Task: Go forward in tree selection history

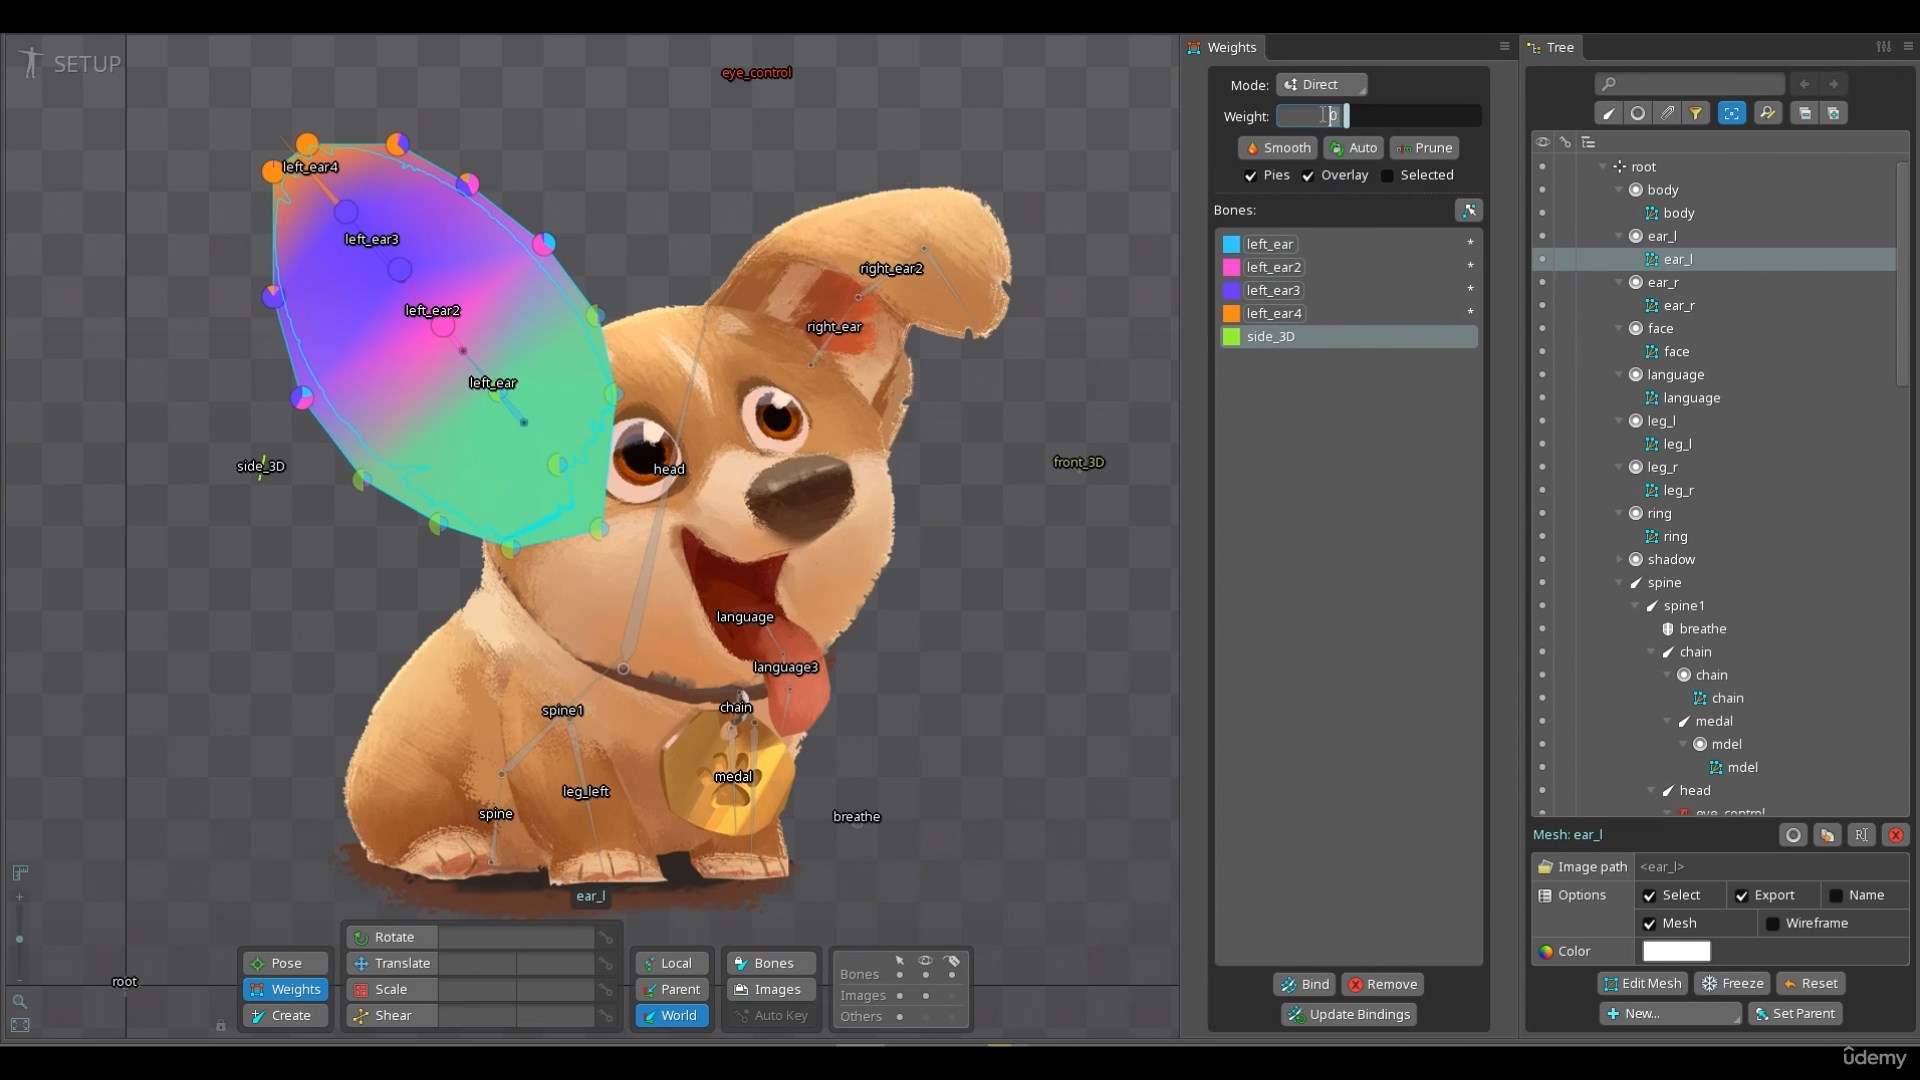Action: 1833,84
